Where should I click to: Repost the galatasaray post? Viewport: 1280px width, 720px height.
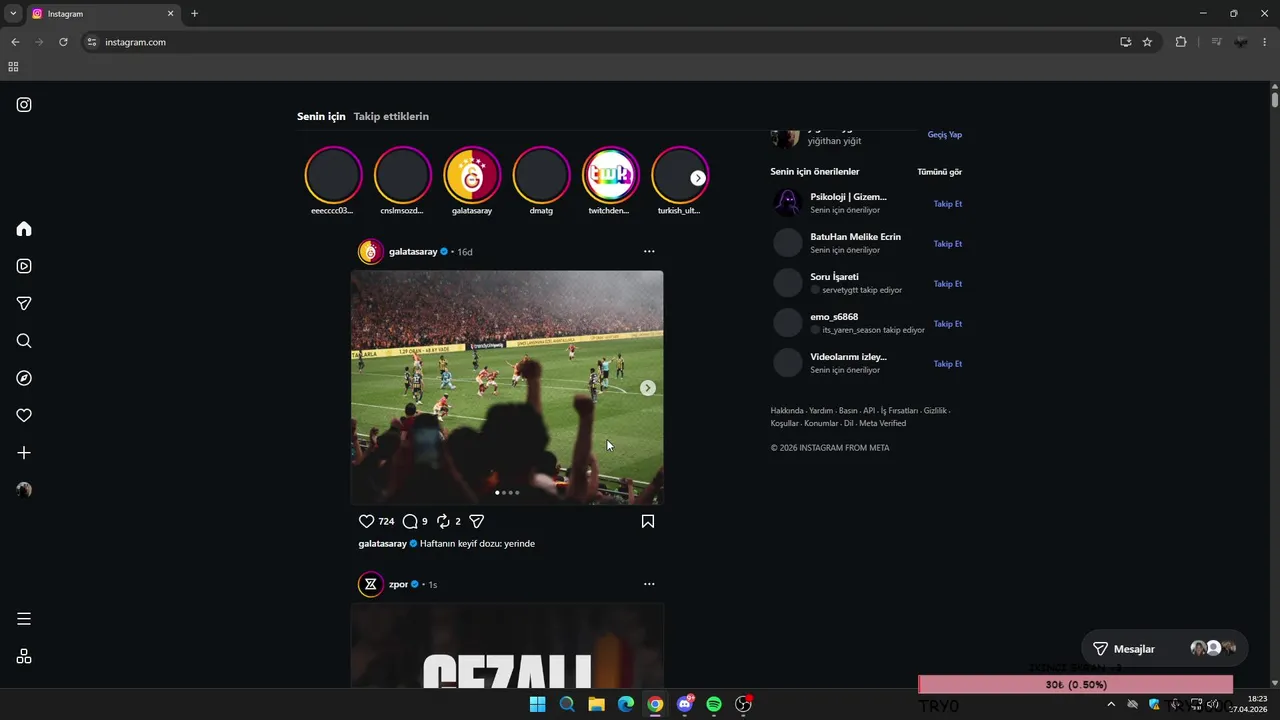tap(443, 521)
